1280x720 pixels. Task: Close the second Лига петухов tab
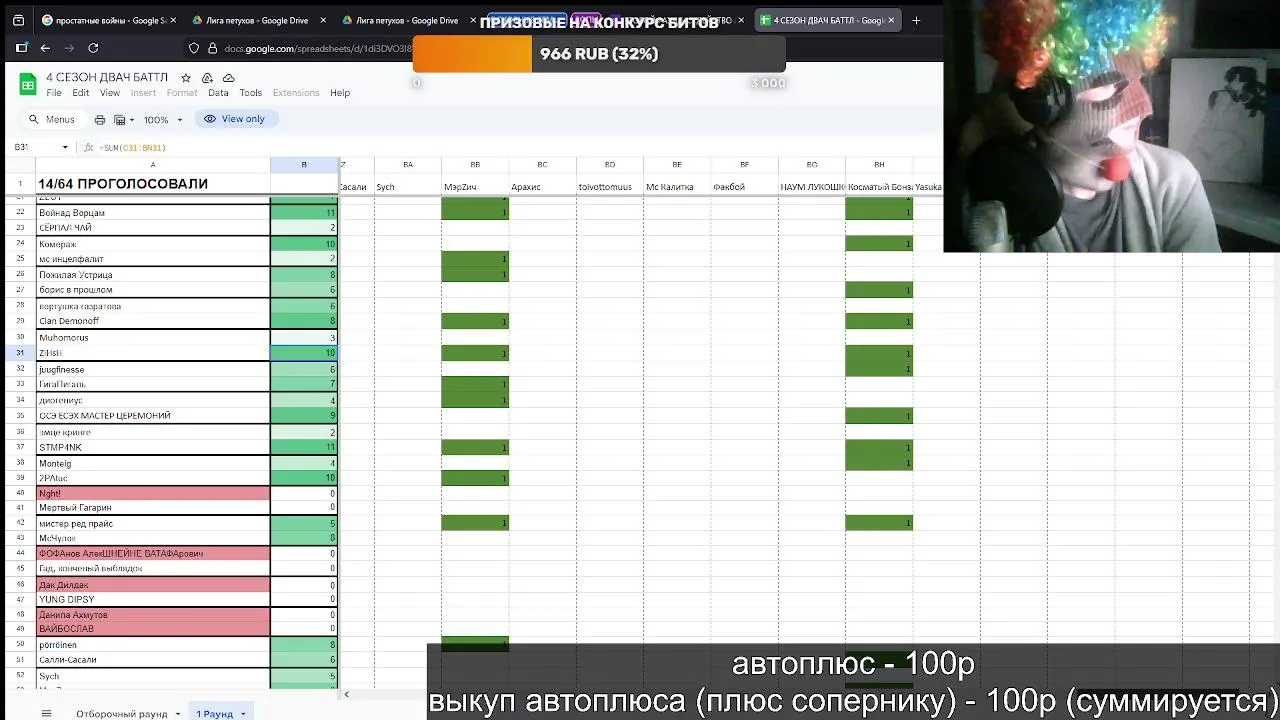pos(473,20)
